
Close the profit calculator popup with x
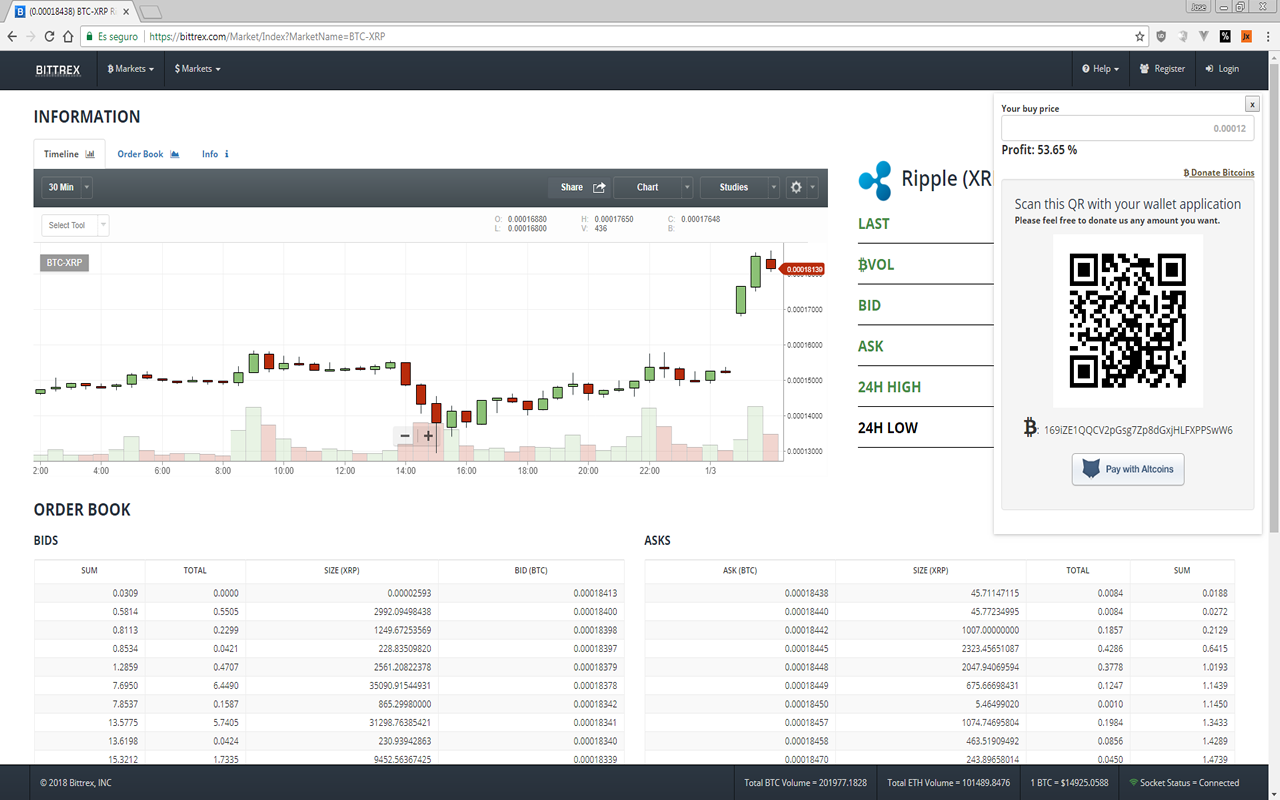pyautogui.click(x=1252, y=104)
